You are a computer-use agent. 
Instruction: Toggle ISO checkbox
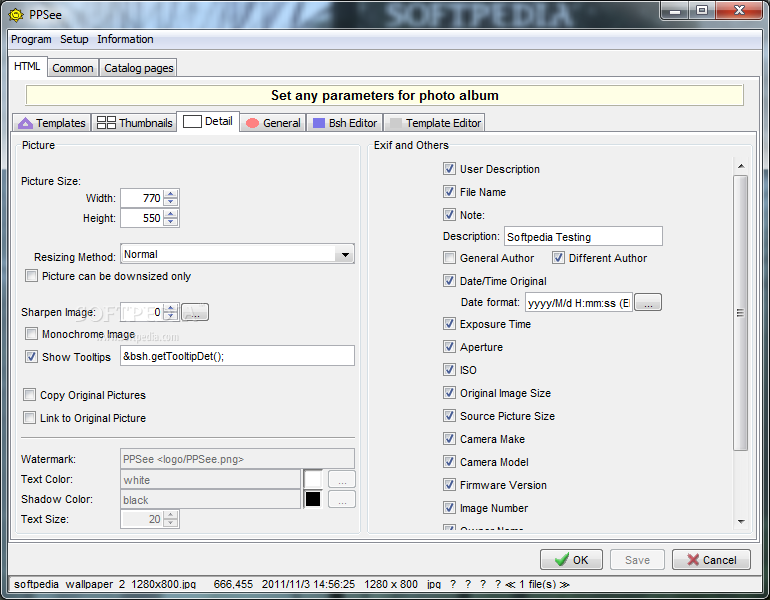449,370
